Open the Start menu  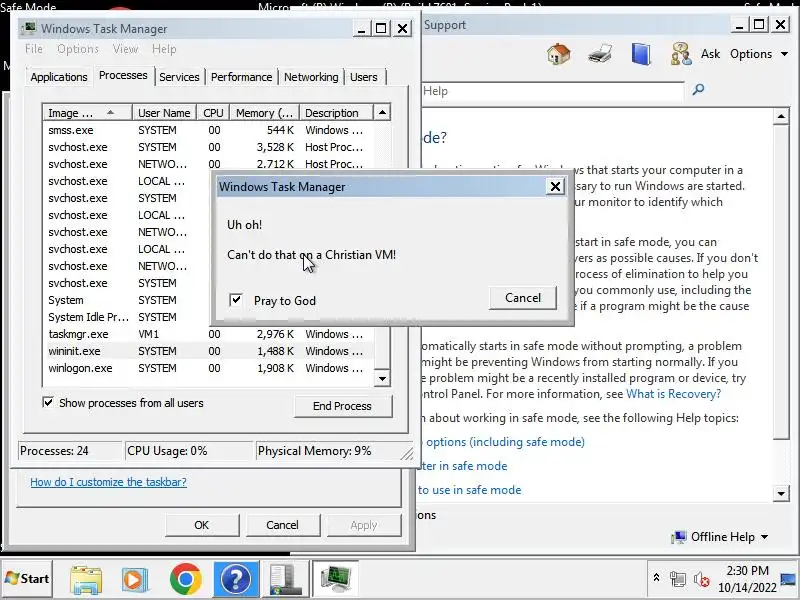click(x=27, y=579)
